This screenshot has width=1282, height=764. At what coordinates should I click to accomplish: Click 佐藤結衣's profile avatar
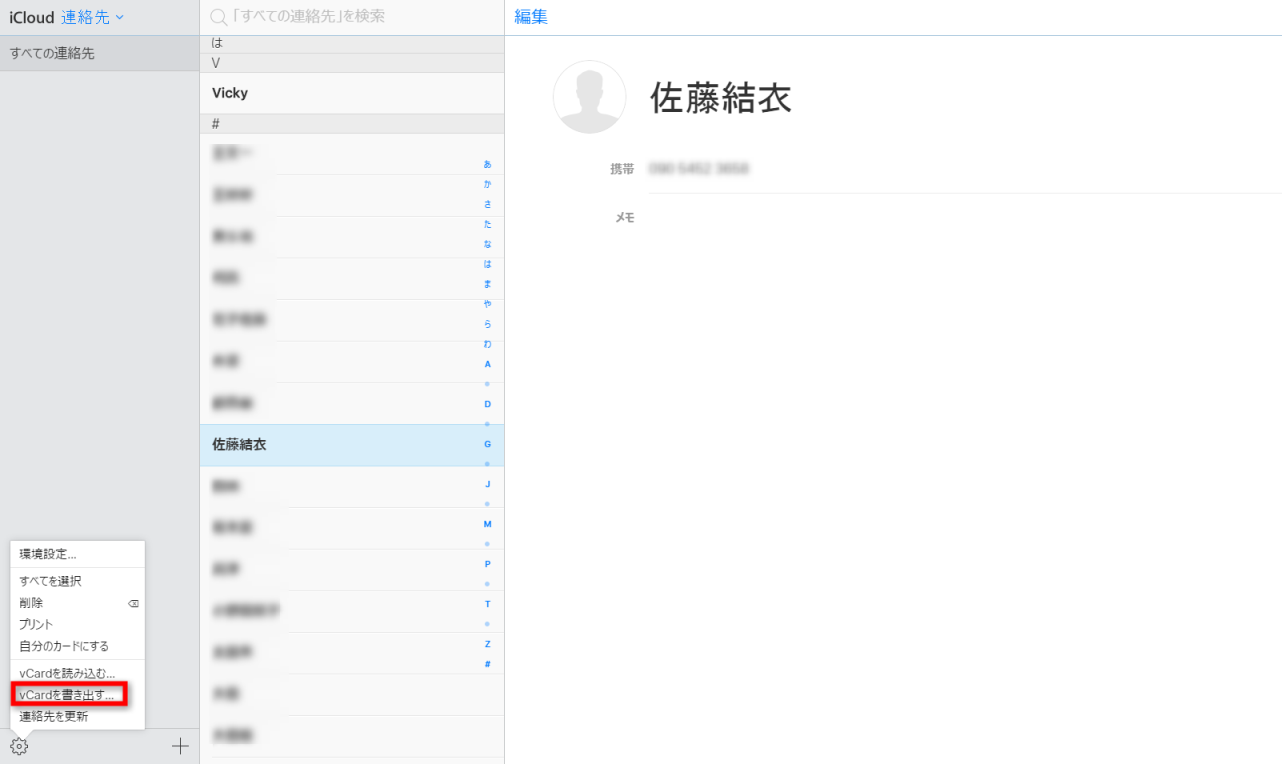point(589,97)
